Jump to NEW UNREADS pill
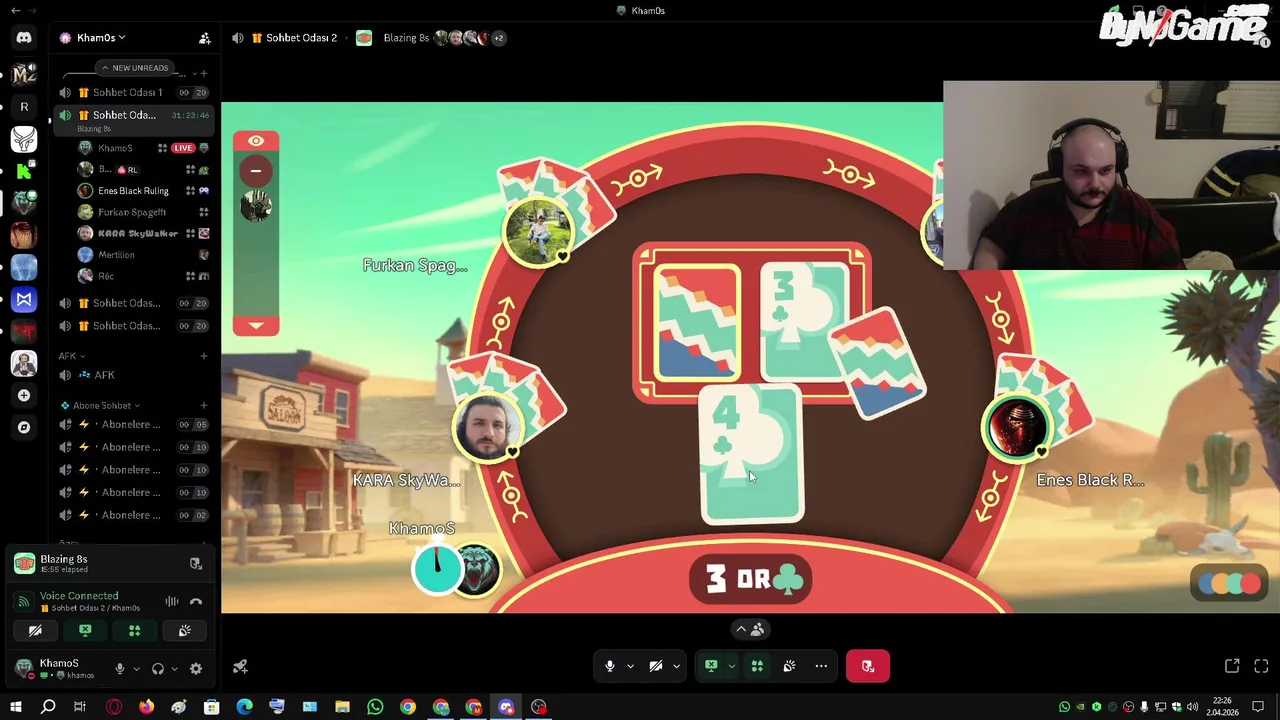The height and width of the screenshot is (720, 1280). click(x=133, y=68)
